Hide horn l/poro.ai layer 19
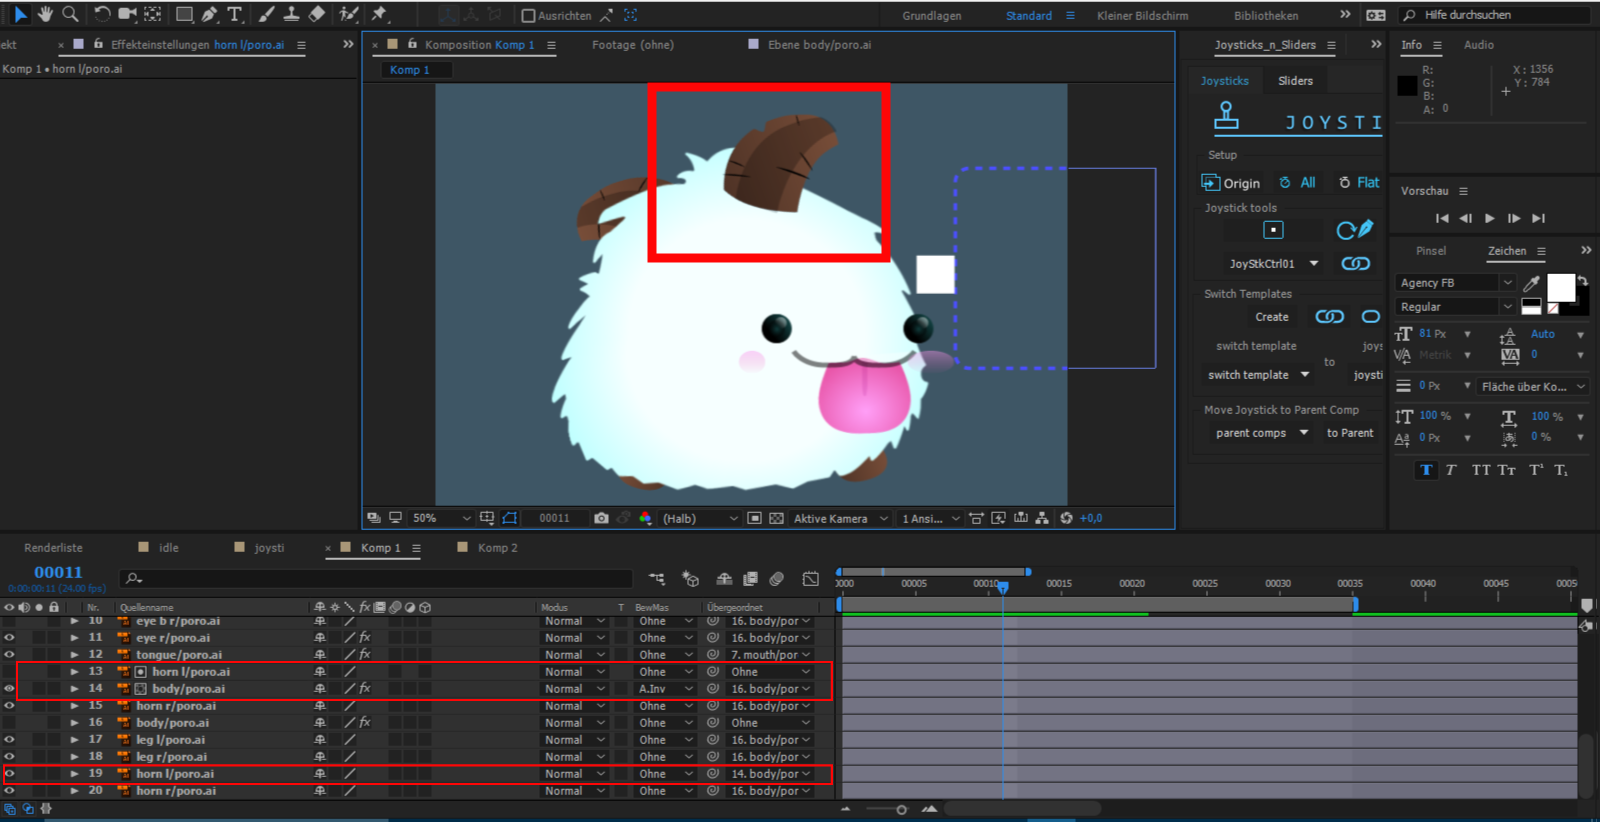This screenshot has height=822, width=1600. pos(9,774)
